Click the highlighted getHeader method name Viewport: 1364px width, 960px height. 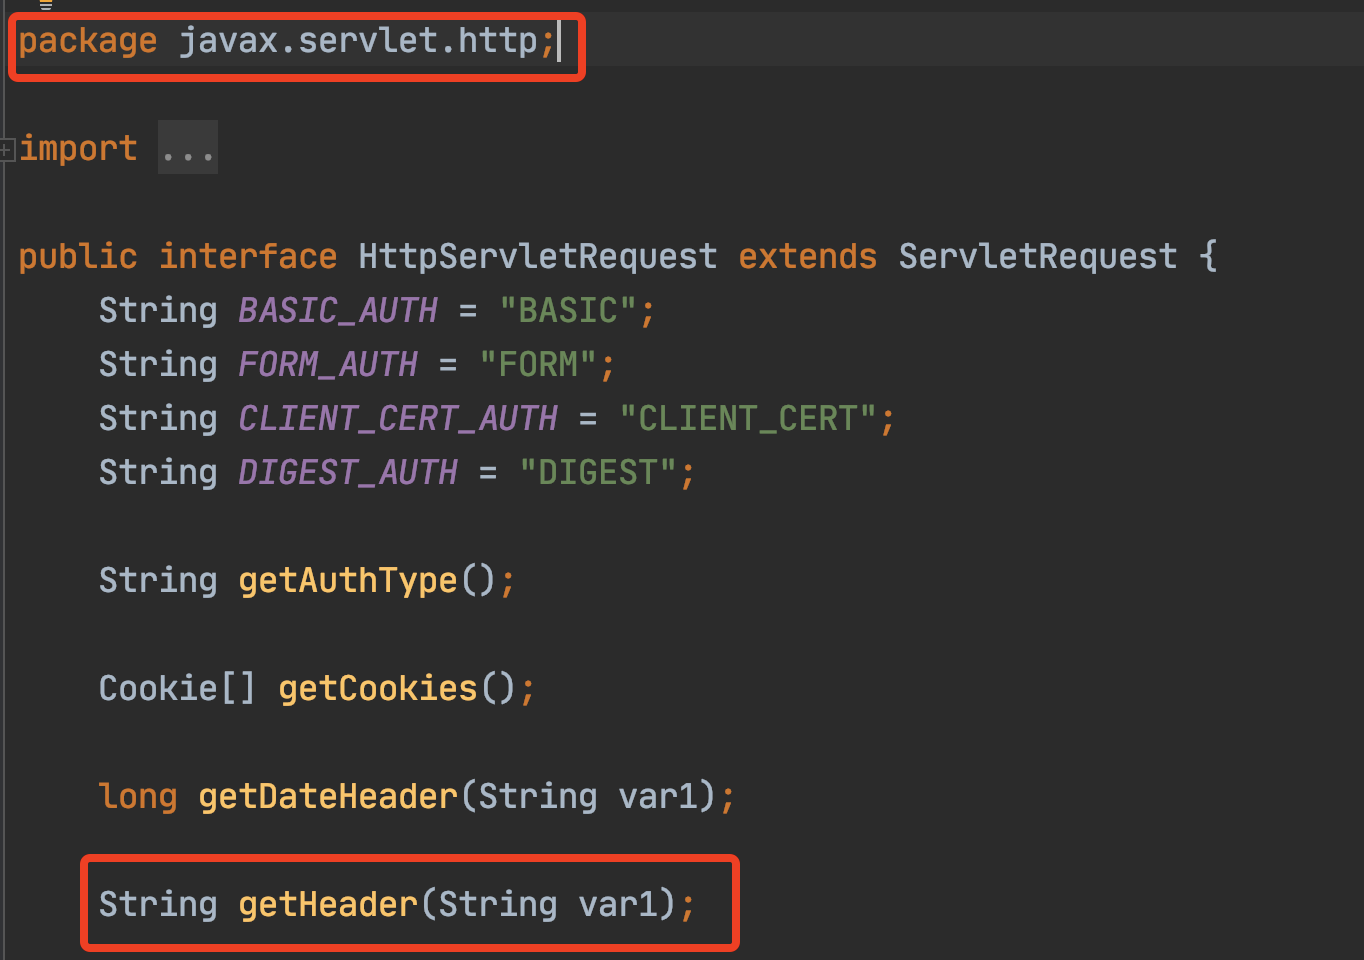coord(328,905)
